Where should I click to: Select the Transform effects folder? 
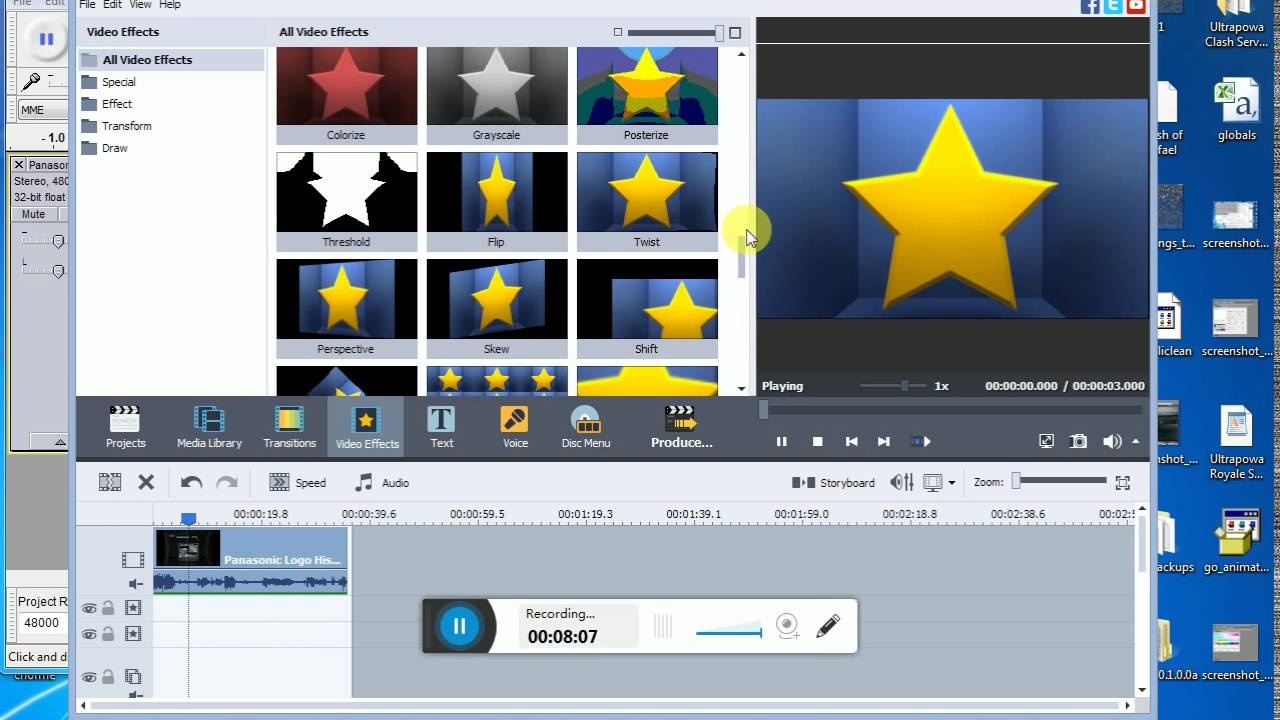pos(116,126)
